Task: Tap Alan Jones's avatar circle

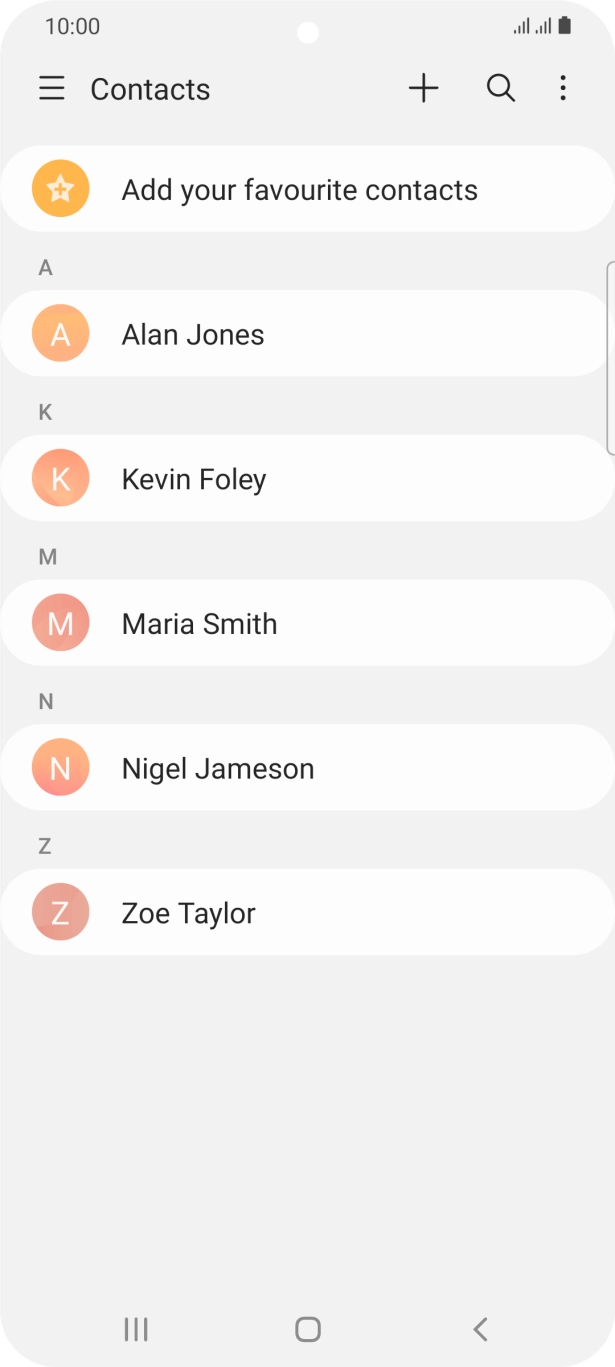Action: (59, 333)
